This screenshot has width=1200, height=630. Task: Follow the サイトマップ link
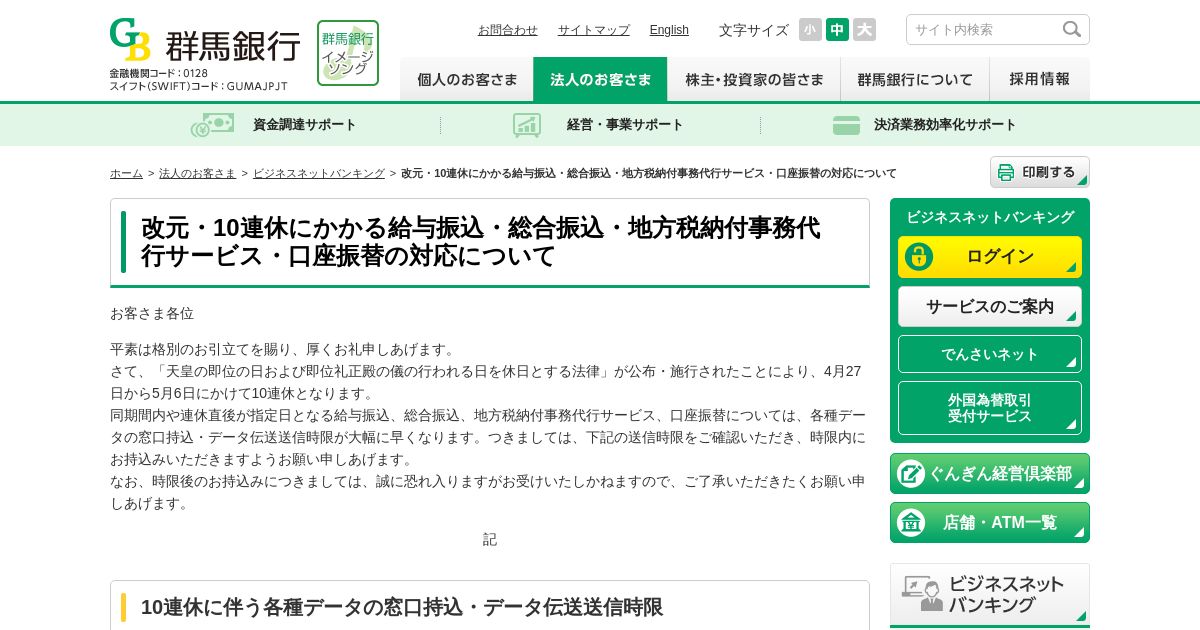pos(594,30)
